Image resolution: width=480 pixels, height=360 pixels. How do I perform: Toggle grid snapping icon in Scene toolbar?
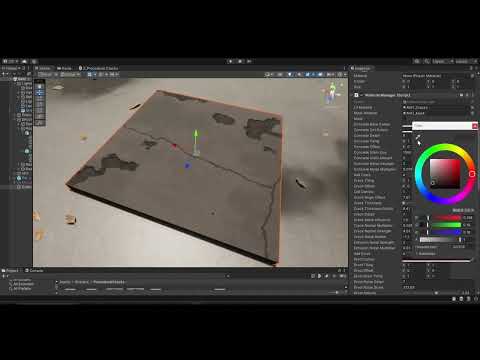pyautogui.click(x=102, y=74)
